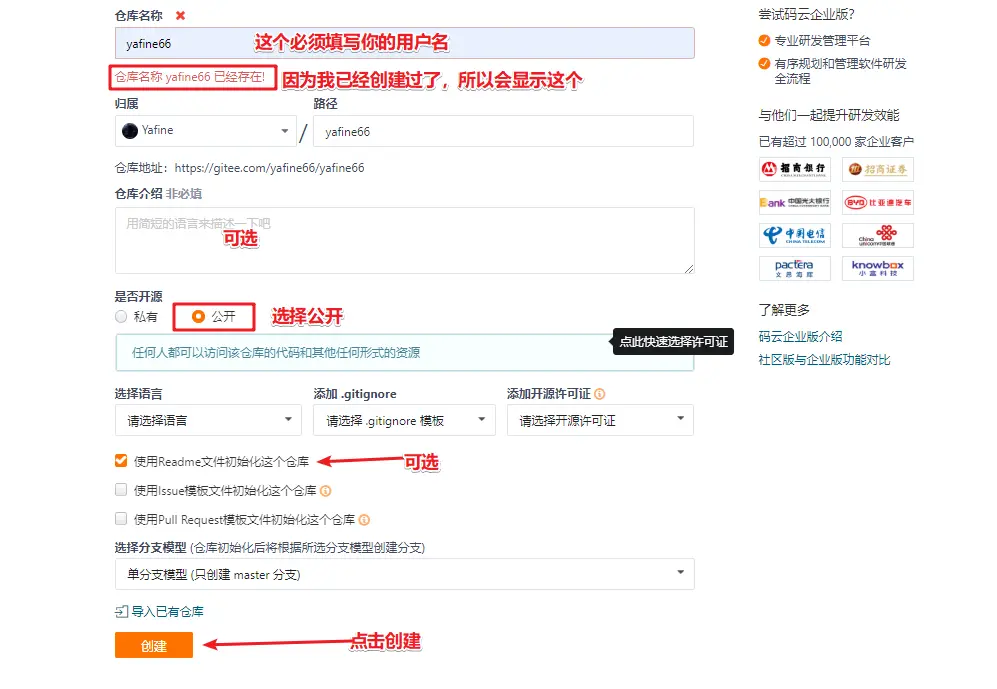Click the 招商证券 logo

click(x=878, y=169)
